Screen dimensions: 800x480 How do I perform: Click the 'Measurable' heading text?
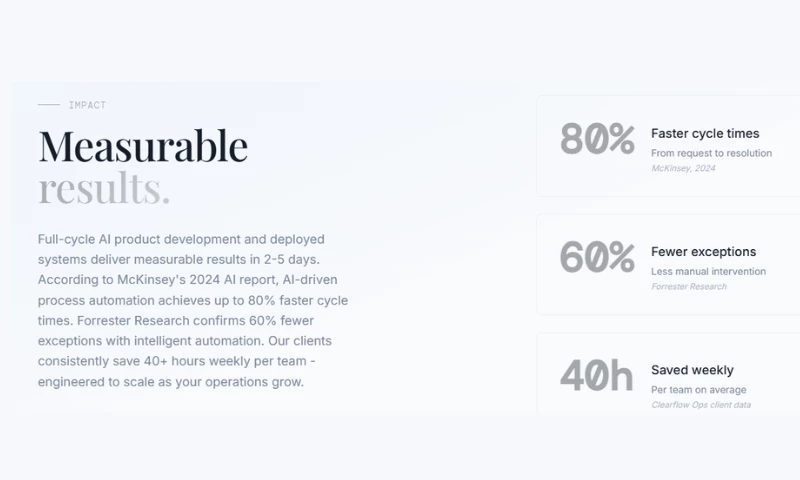(143, 146)
